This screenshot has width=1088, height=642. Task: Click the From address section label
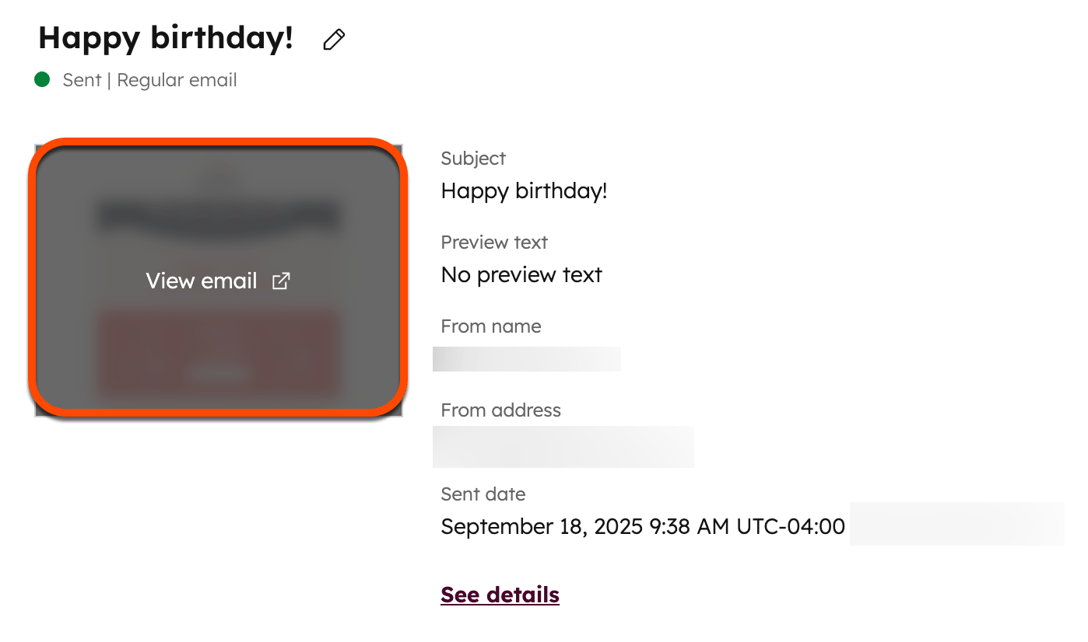pos(501,410)
